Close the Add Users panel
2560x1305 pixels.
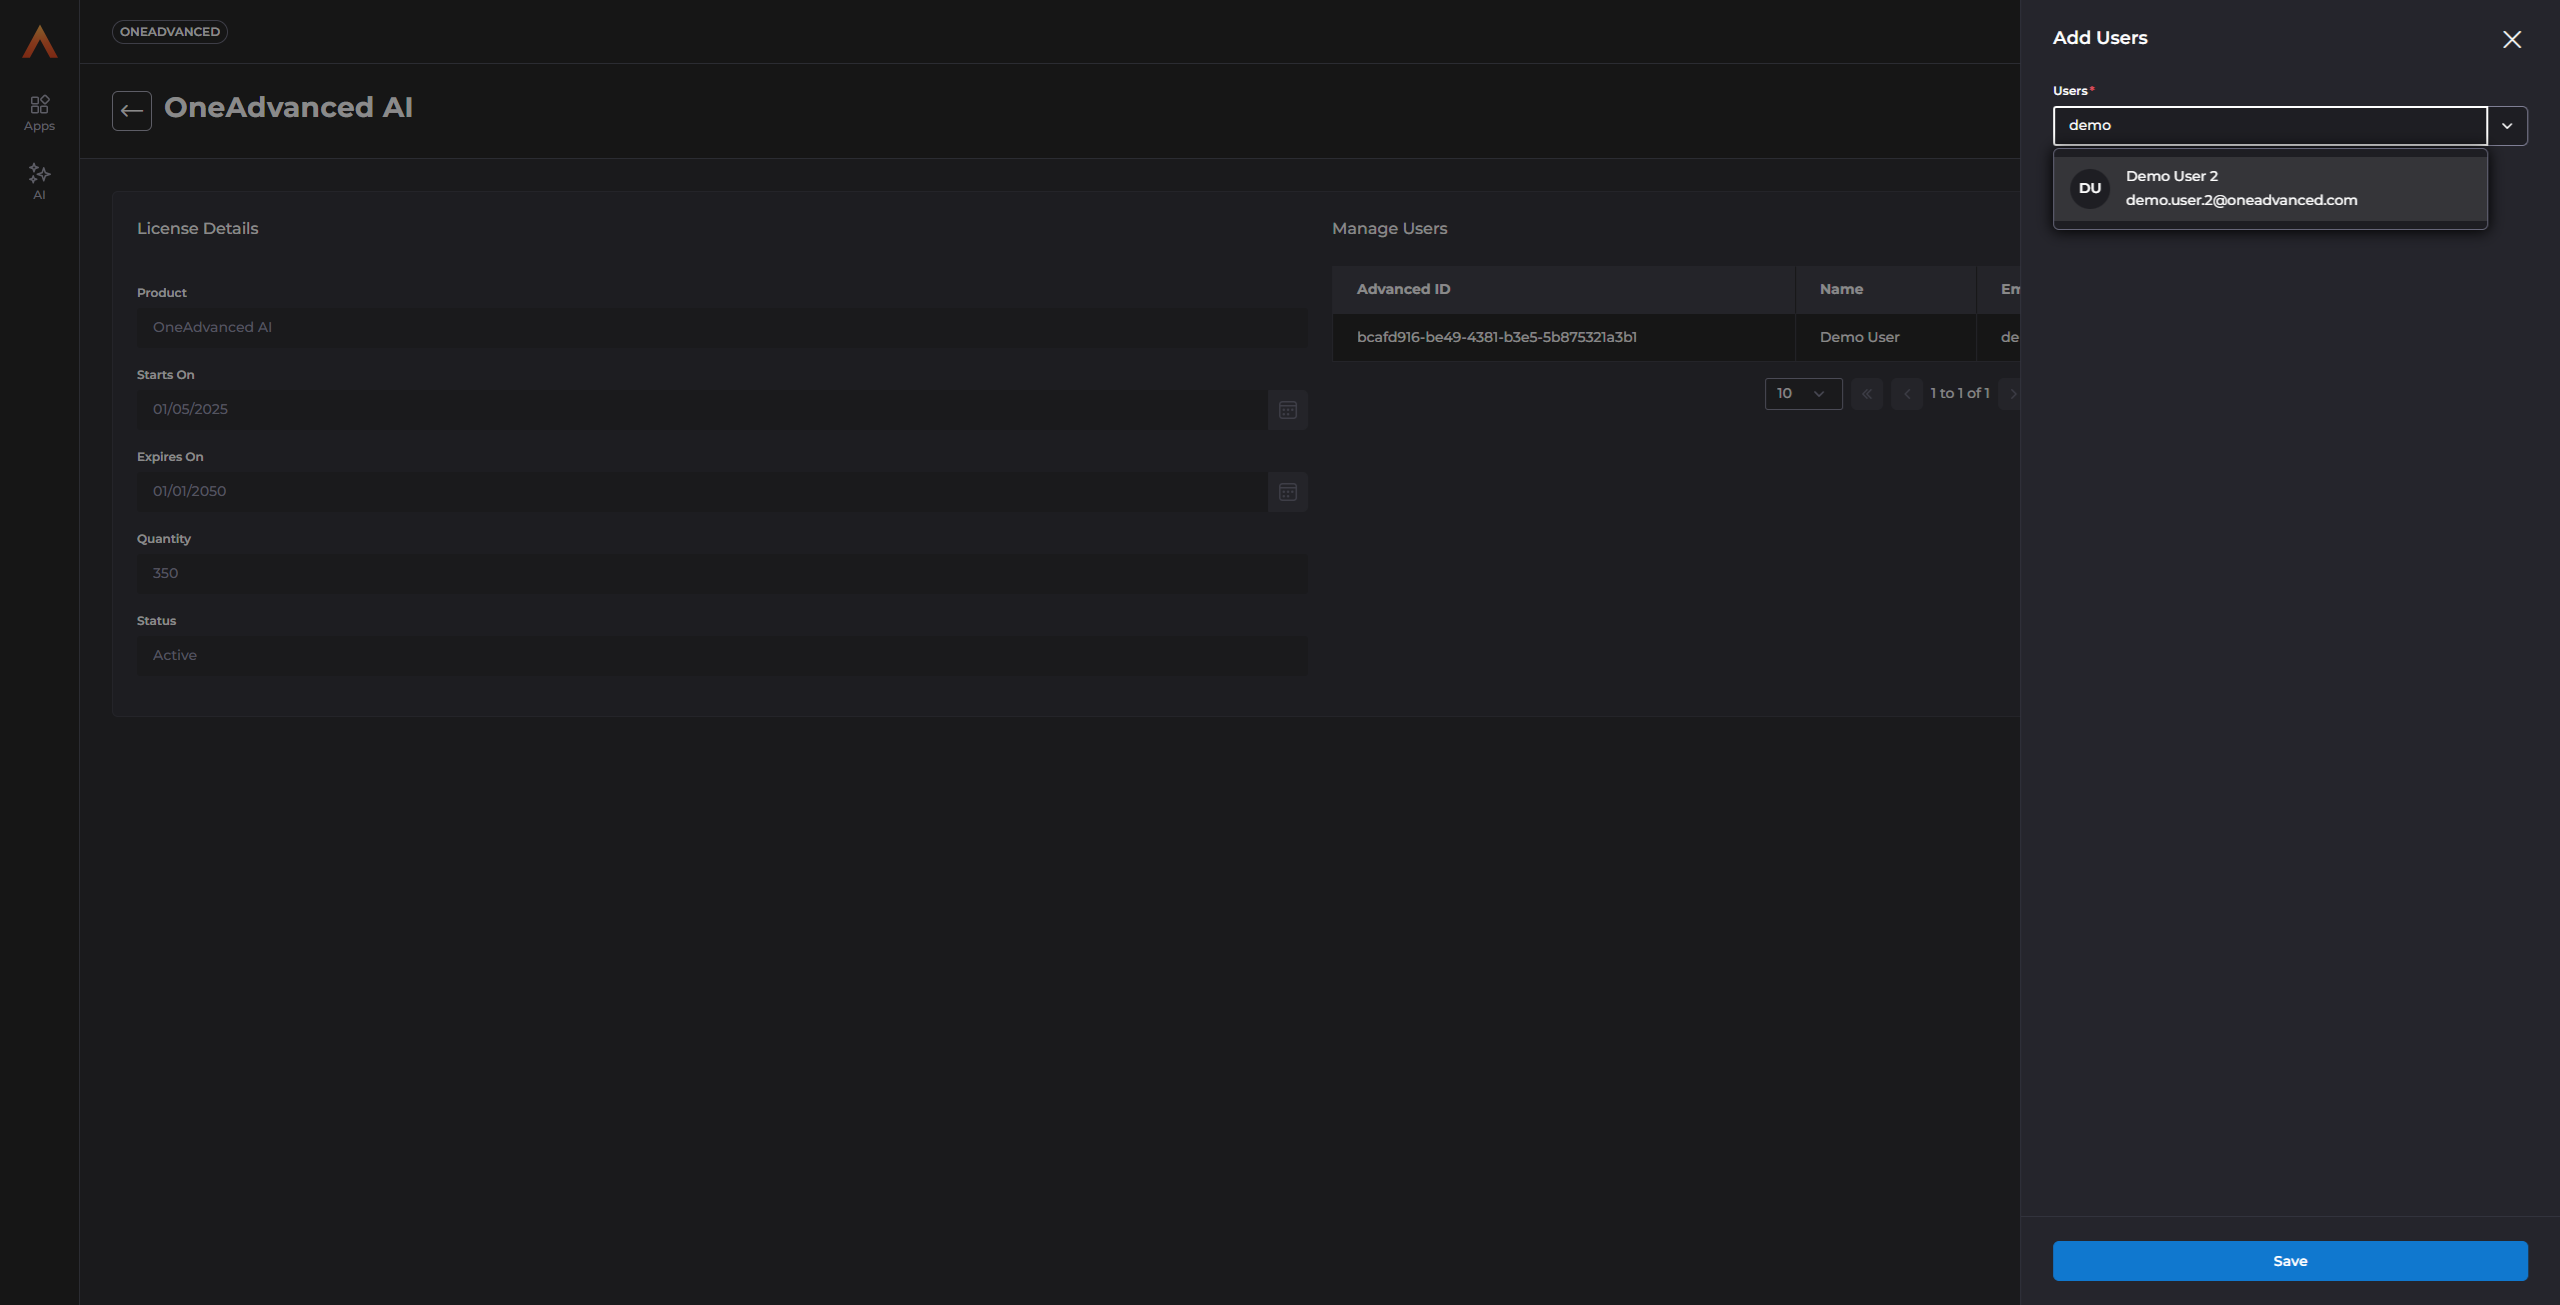(x=2511, y=39)
